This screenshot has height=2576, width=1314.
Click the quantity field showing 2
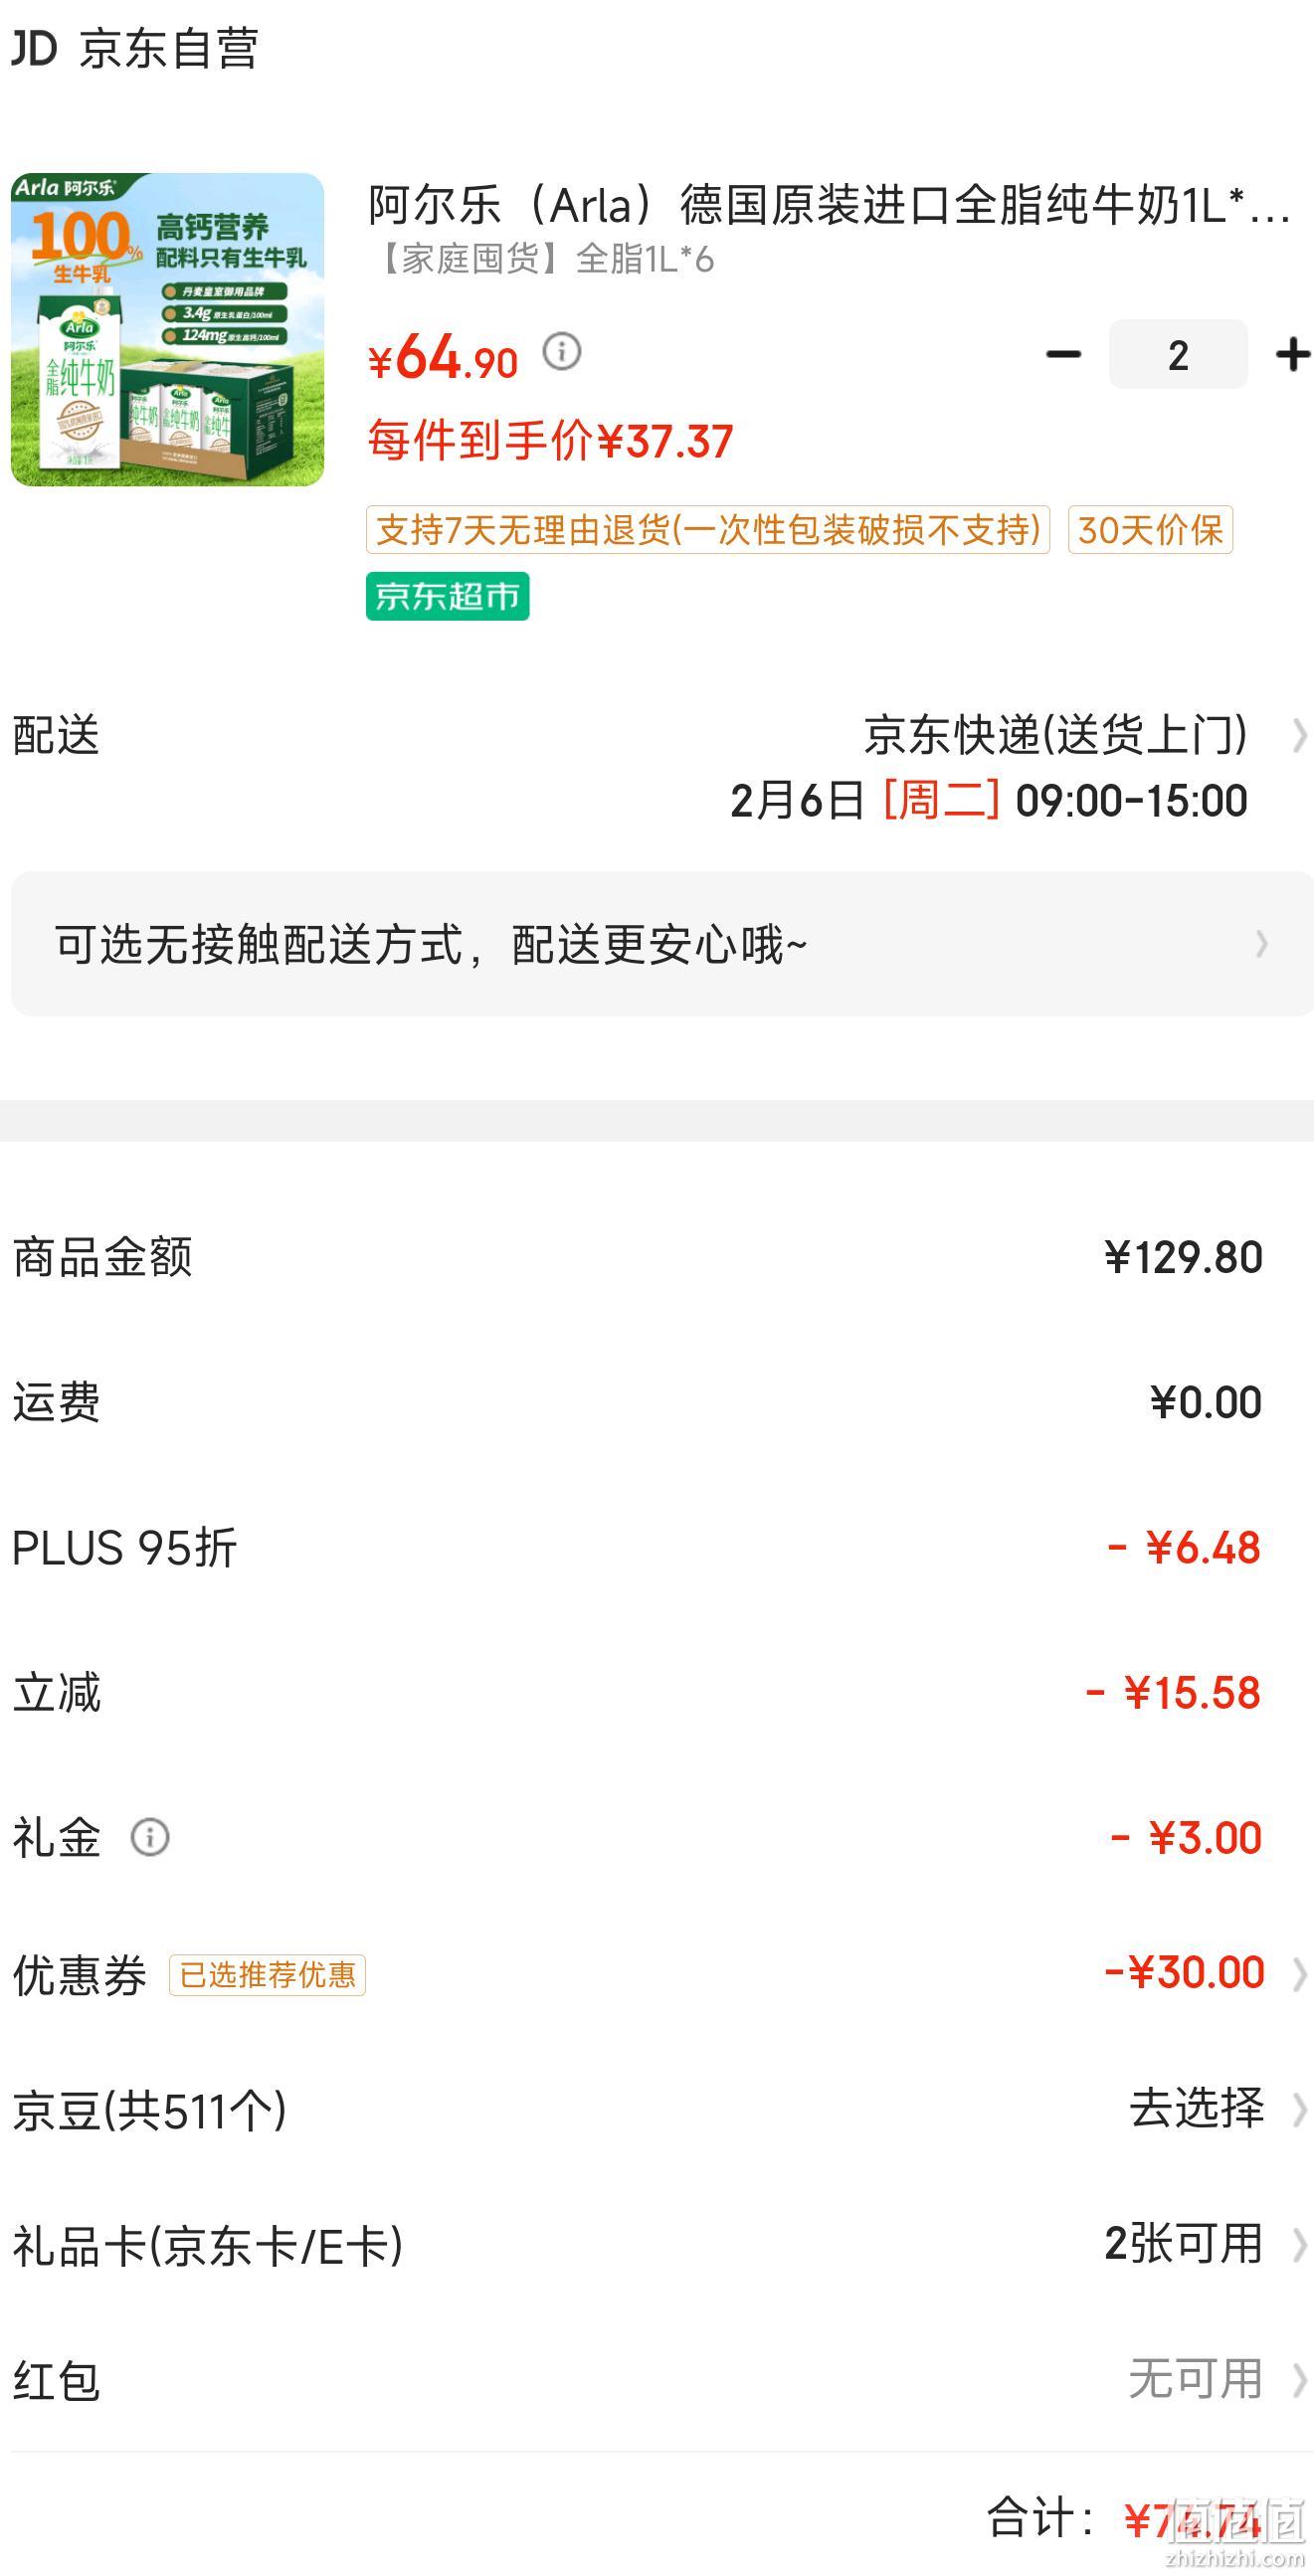[x=1178, y=354]
